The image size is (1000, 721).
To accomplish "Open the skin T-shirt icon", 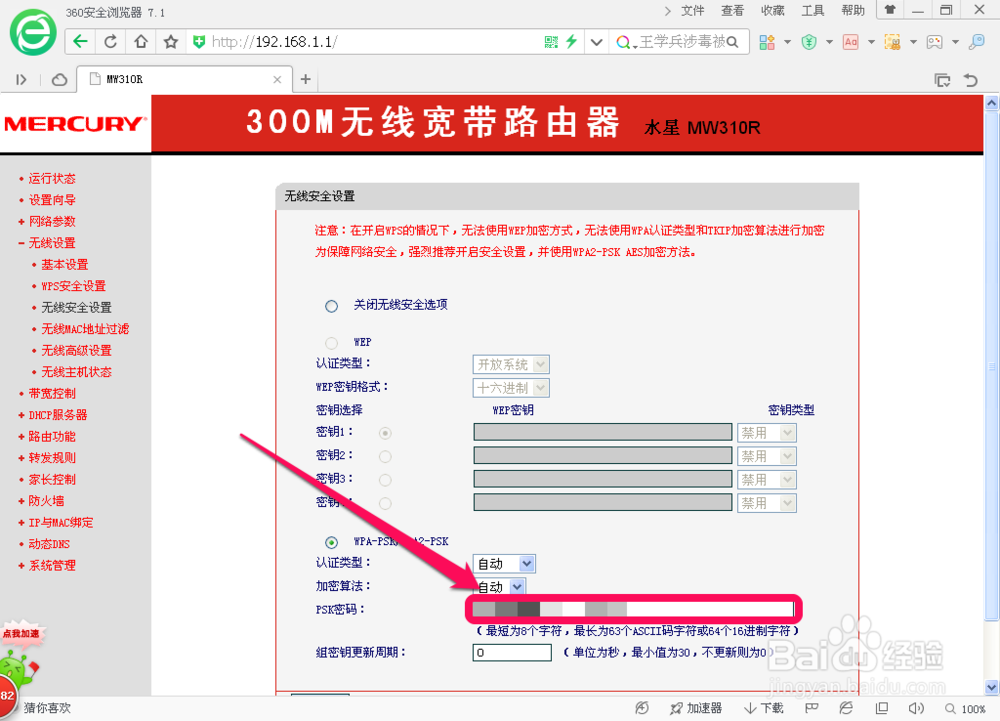I will pos(890,10).
